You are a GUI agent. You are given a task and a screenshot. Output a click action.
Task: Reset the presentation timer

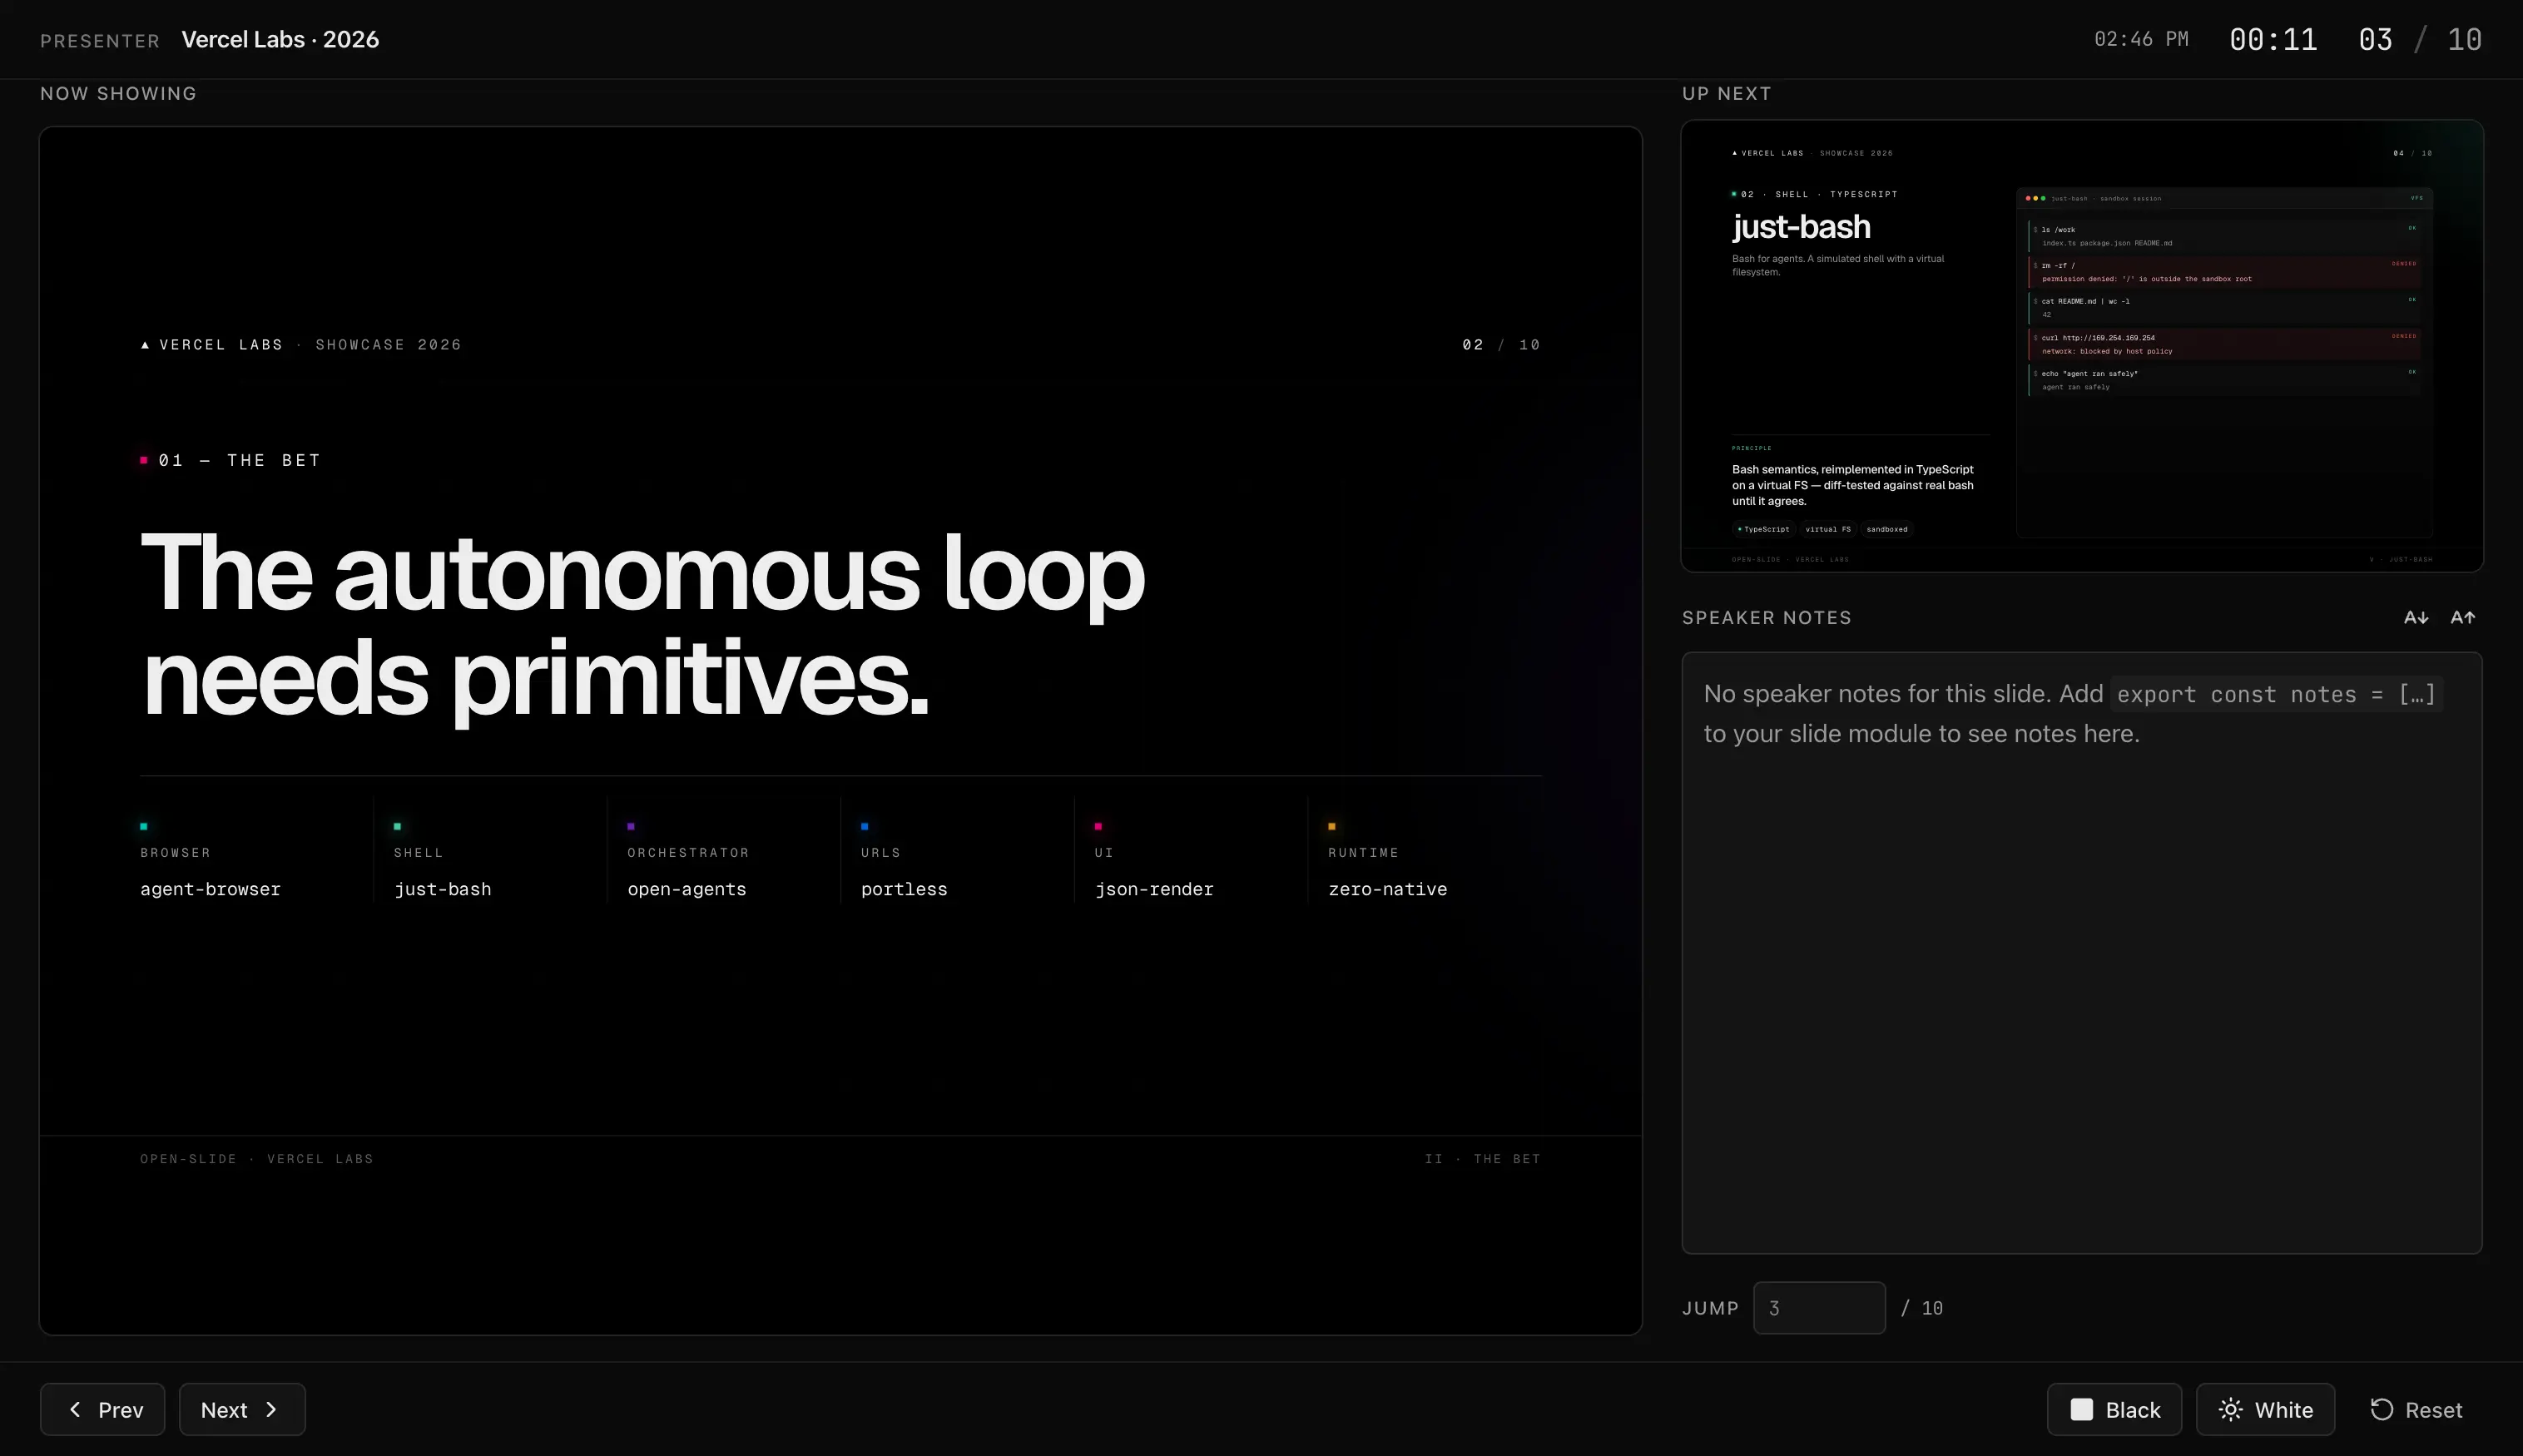click(2416, 1409)
